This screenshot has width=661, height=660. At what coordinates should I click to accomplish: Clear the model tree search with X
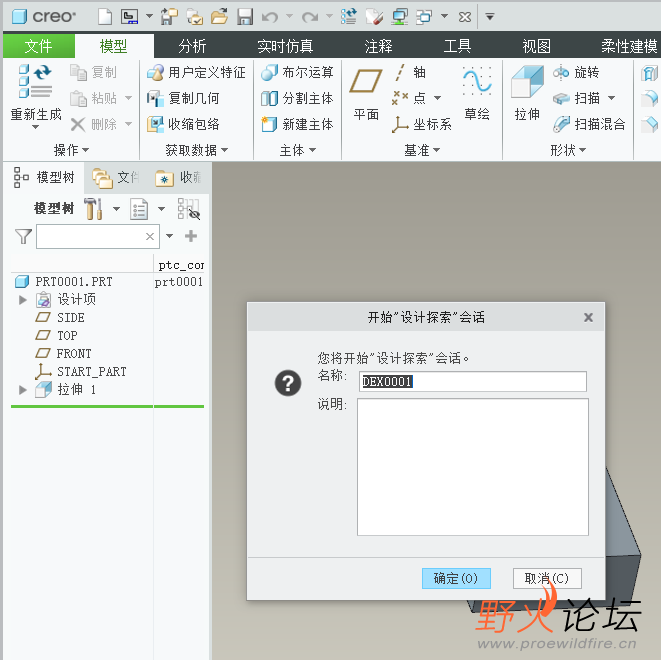150,236
